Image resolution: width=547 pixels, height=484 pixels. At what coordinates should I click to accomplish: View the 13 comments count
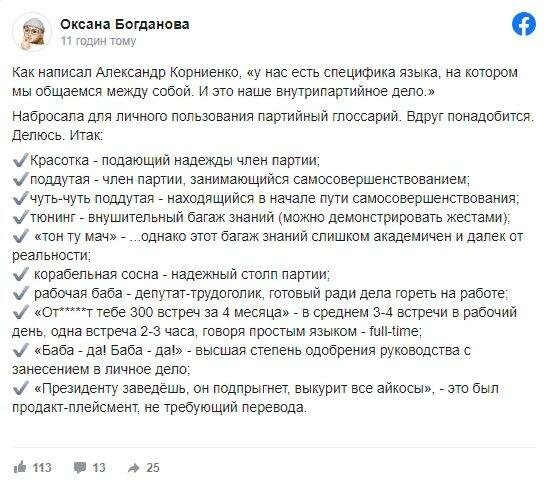(99, 468)
